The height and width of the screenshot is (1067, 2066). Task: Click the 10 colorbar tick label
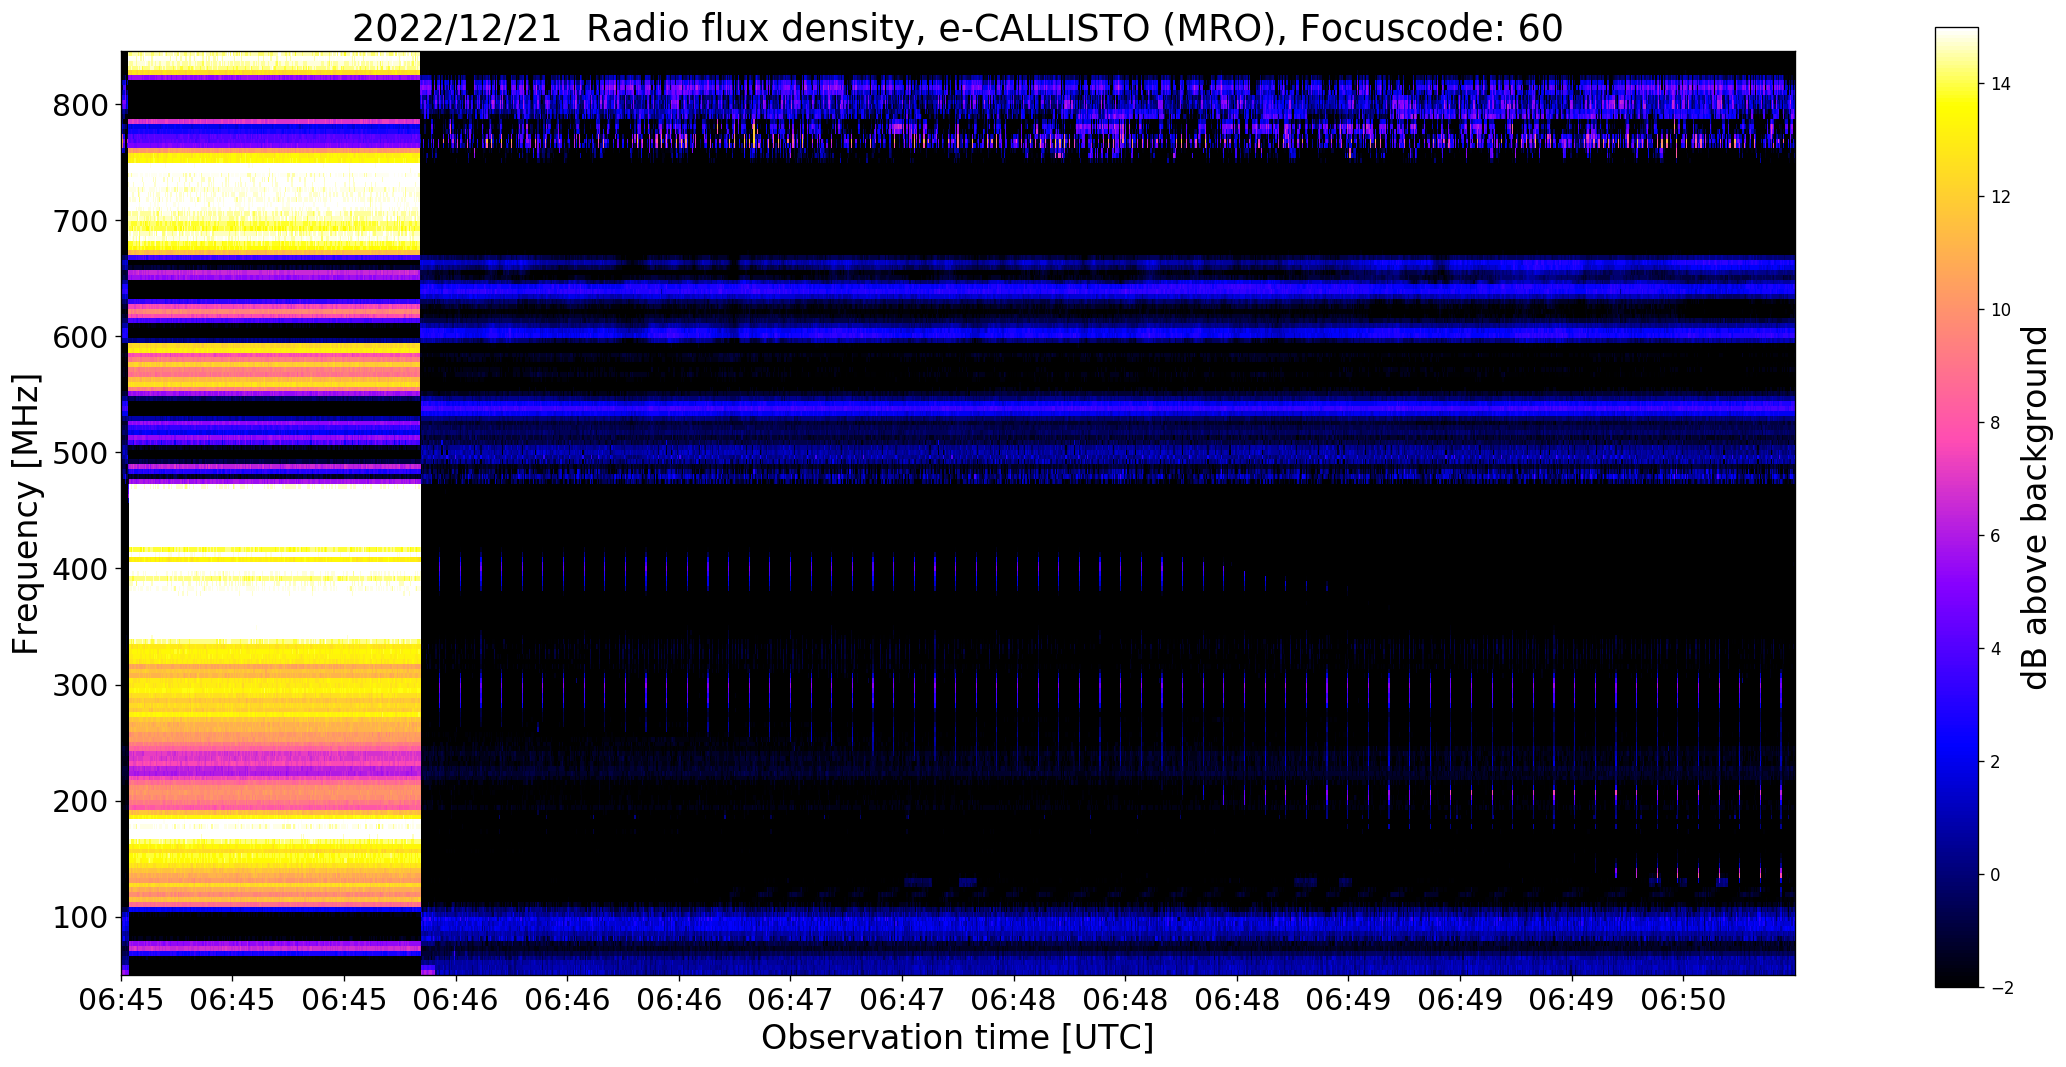2001,310
